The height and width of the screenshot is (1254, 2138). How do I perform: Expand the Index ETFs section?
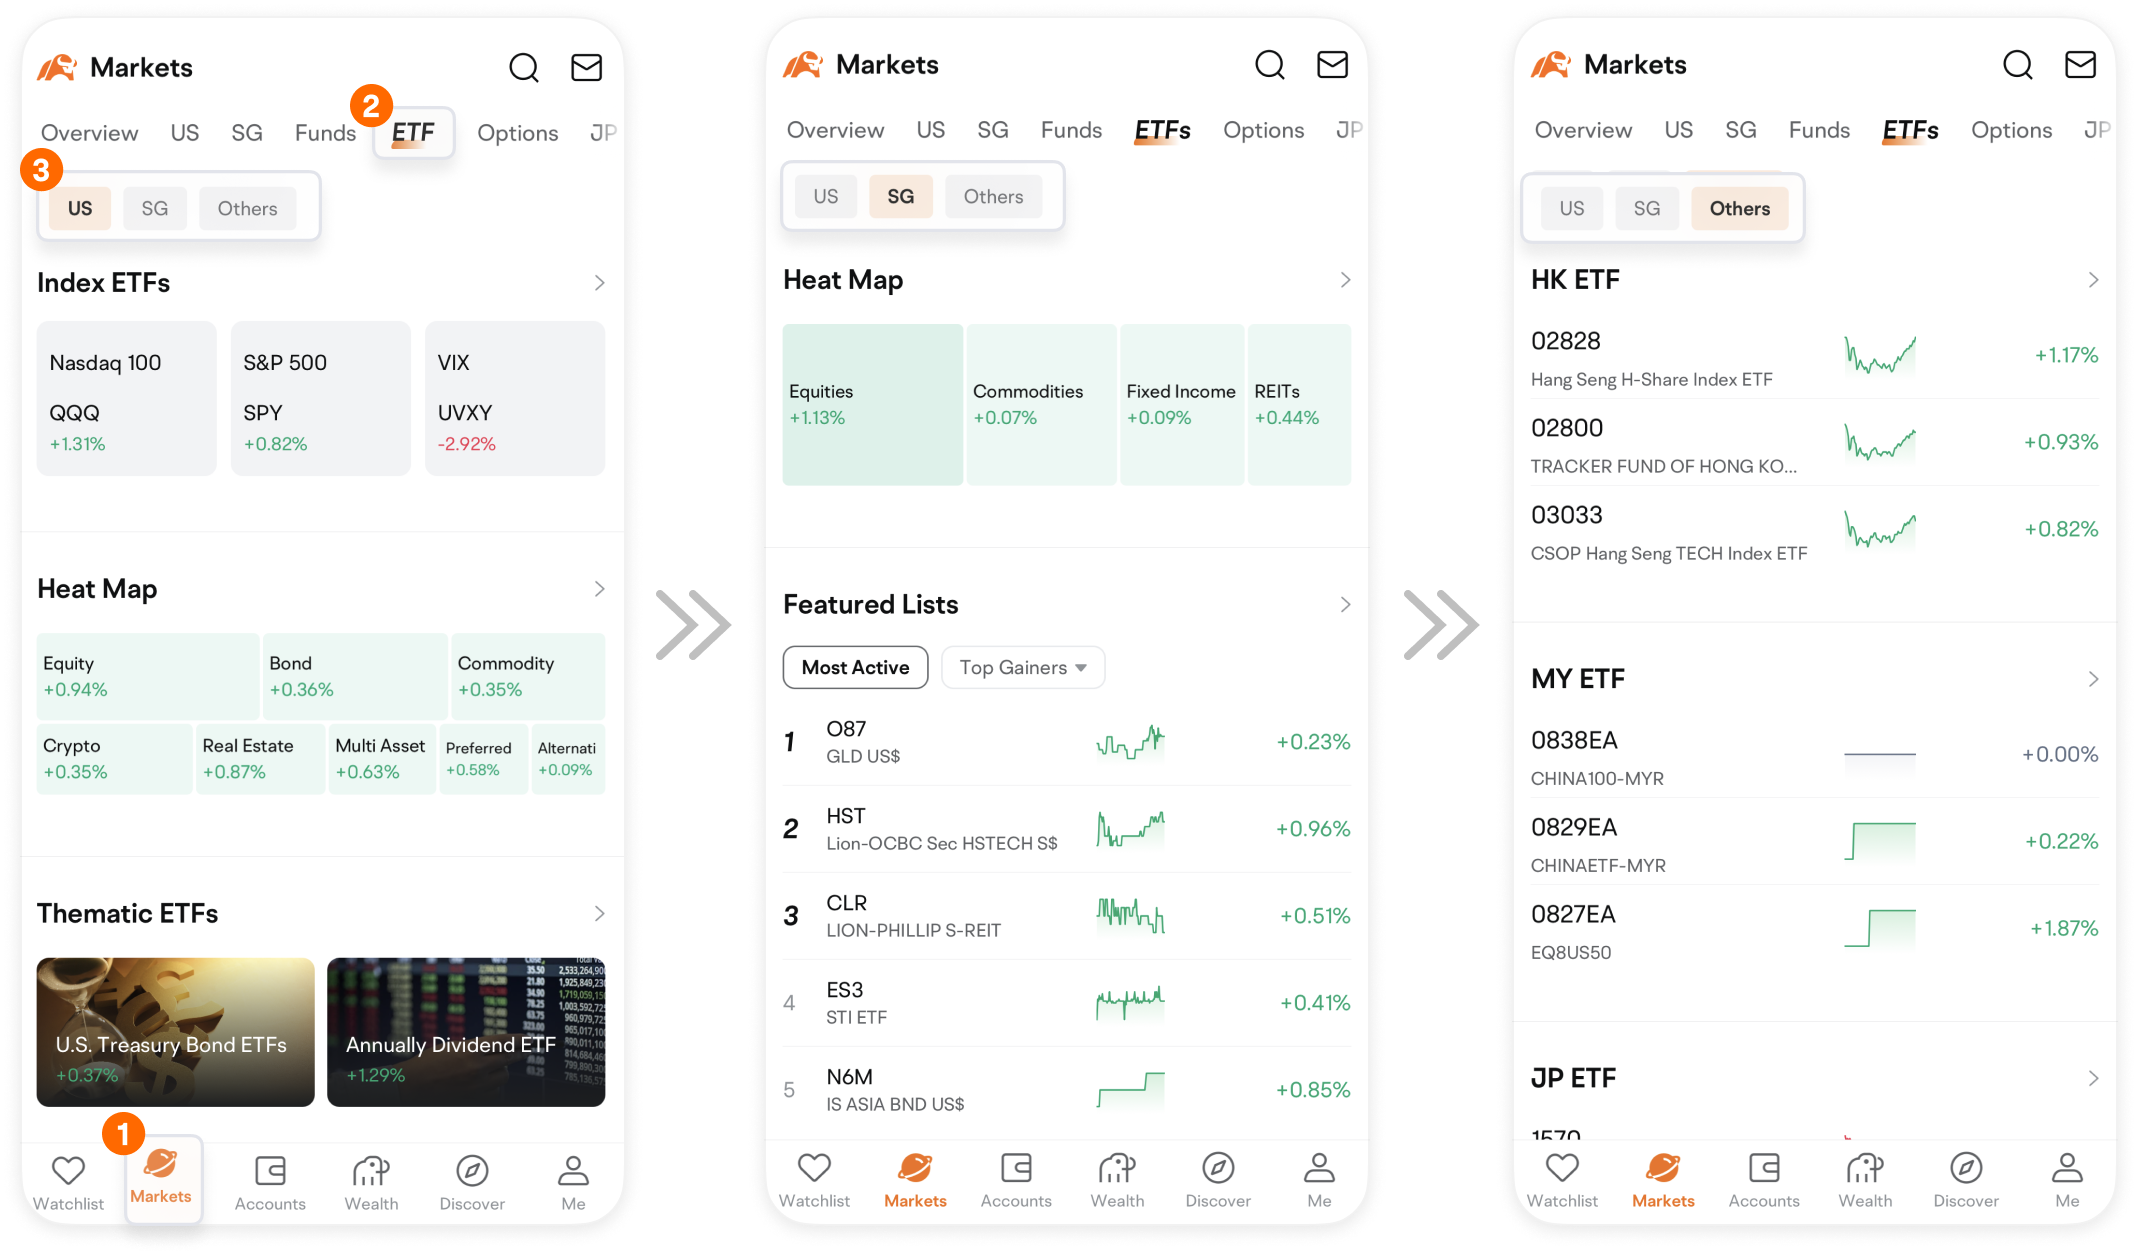(597, 282)
